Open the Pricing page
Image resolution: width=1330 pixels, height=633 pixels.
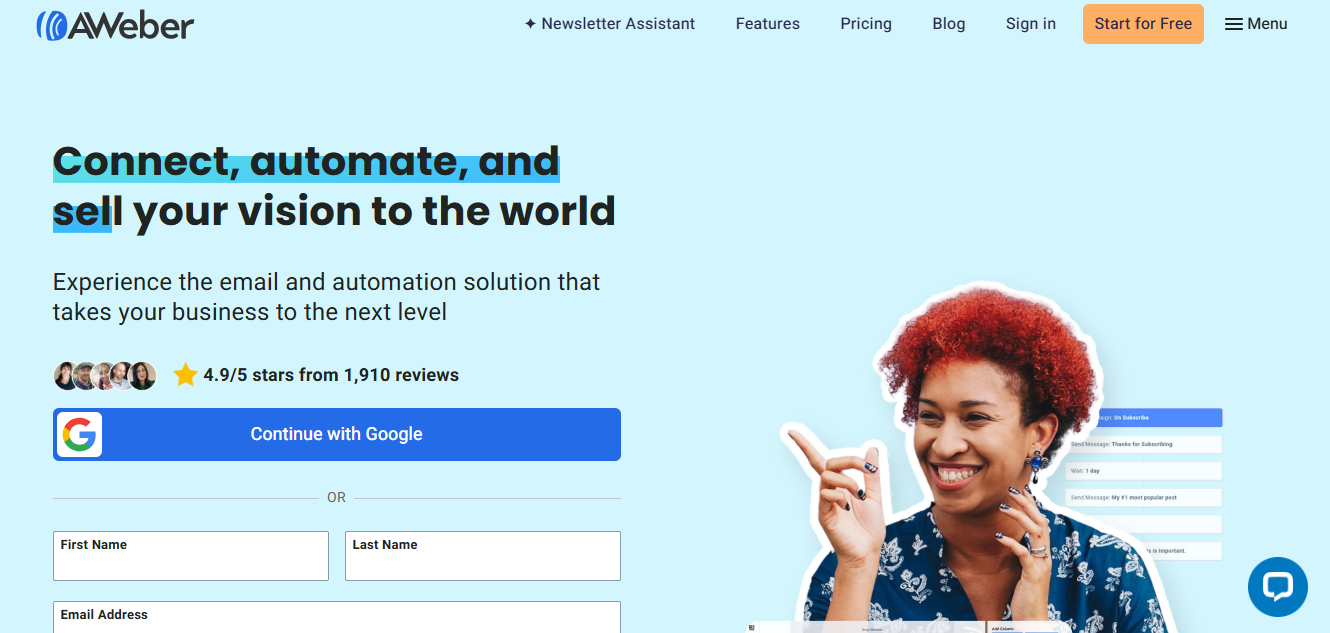pyautogui.click(x=866, y=24)
